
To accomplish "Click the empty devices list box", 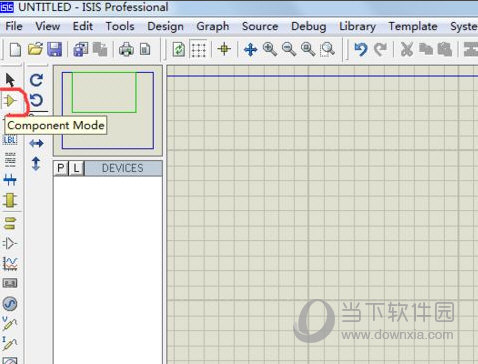I will [x=108, y=270].
